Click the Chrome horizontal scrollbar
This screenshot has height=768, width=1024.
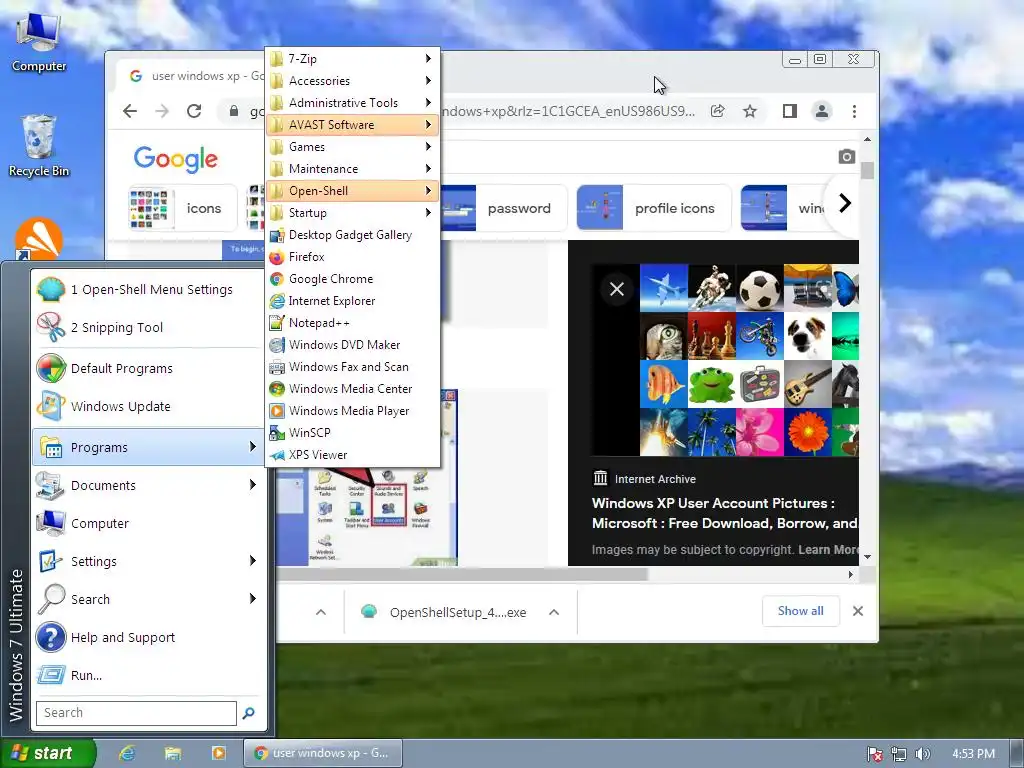pos(460,575)
